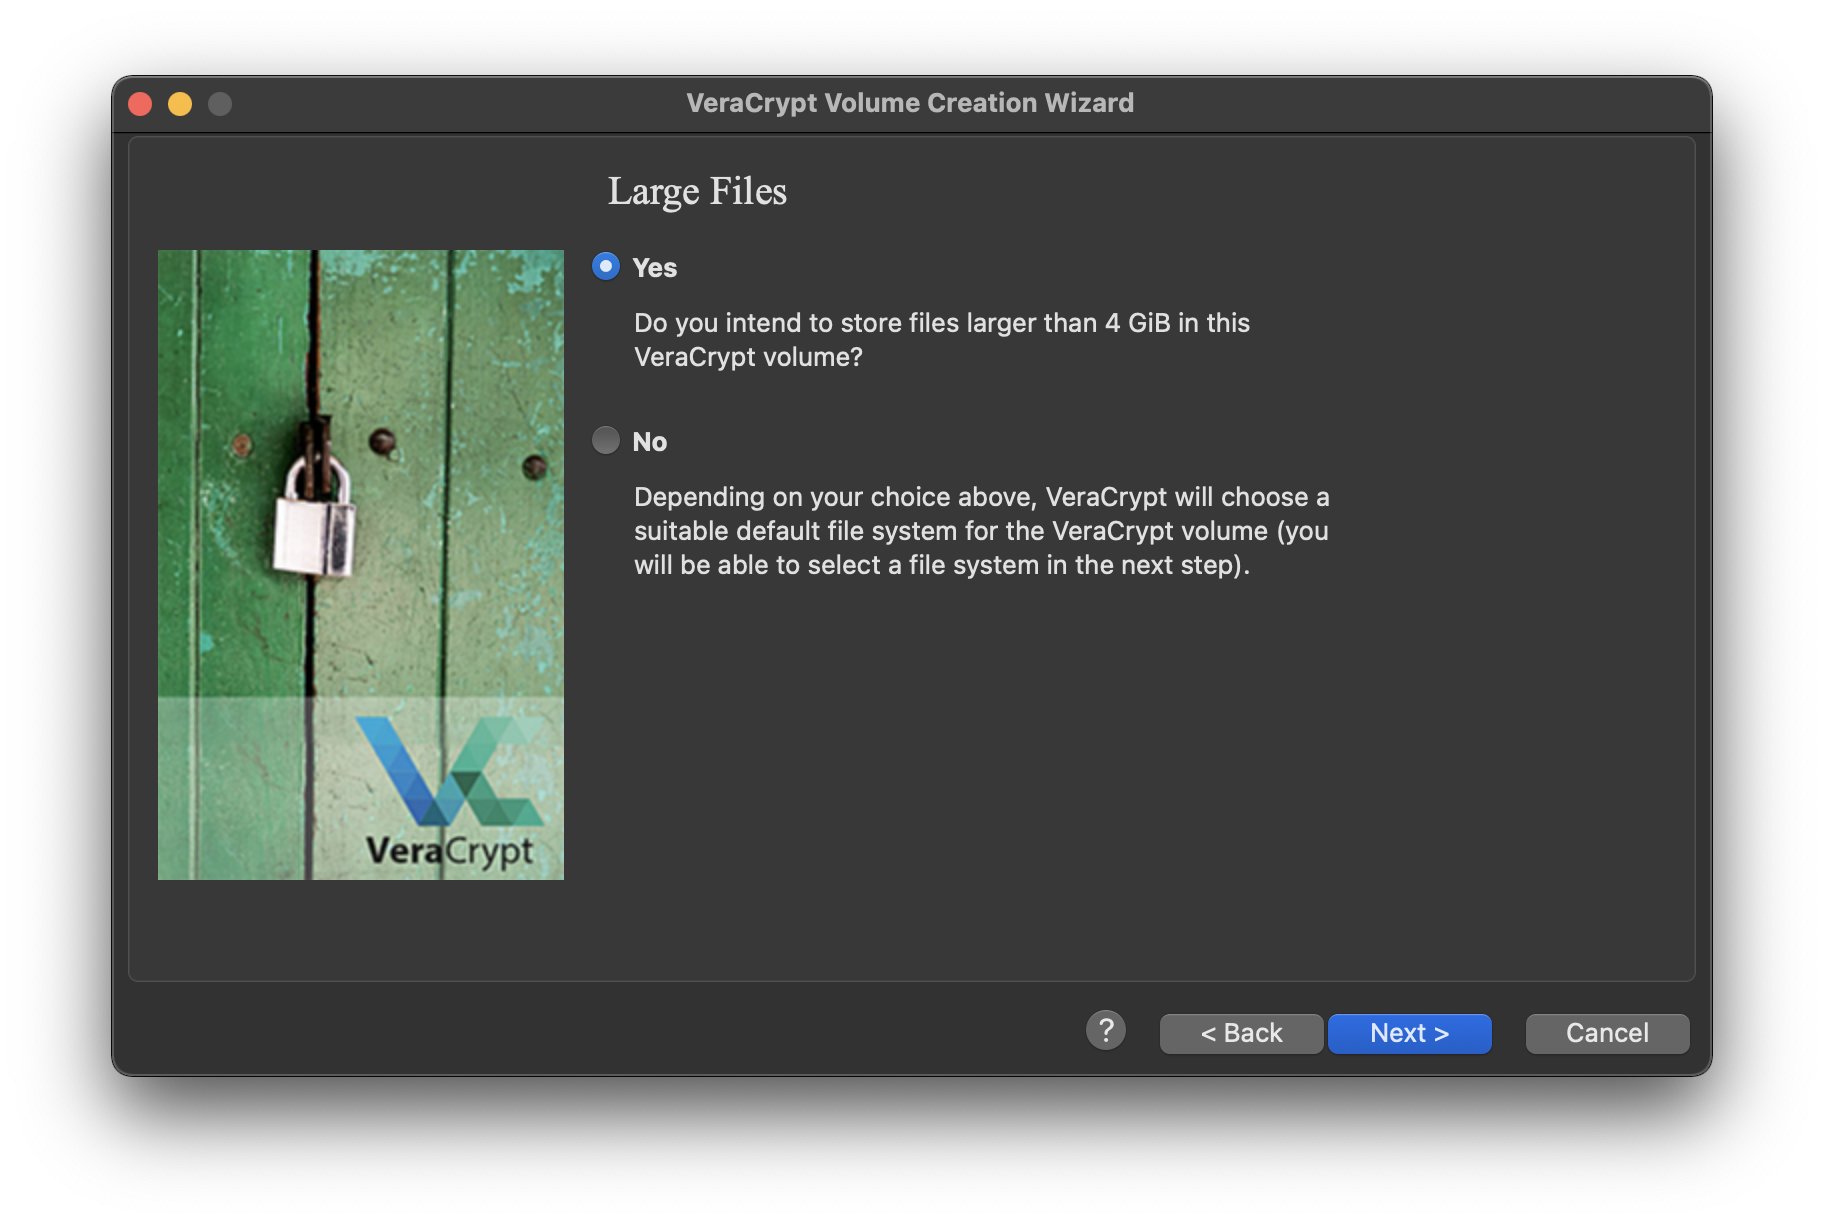Open help with the question mark button
The height and width of the screenshot is (1224, 1824).
tap(1106, 1031)
